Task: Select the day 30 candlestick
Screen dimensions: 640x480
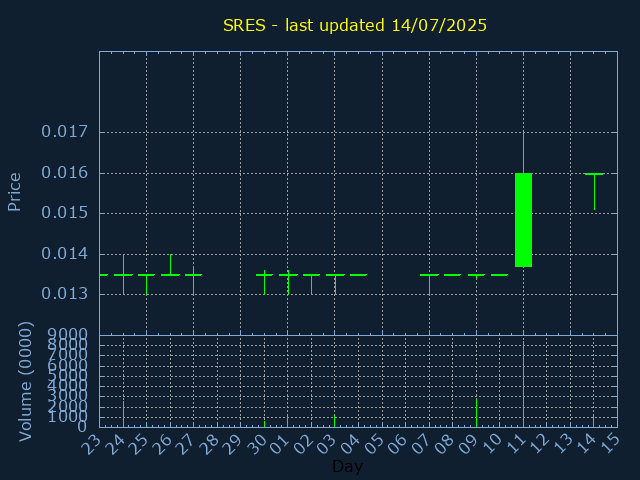Action: (x=264, y=282)
